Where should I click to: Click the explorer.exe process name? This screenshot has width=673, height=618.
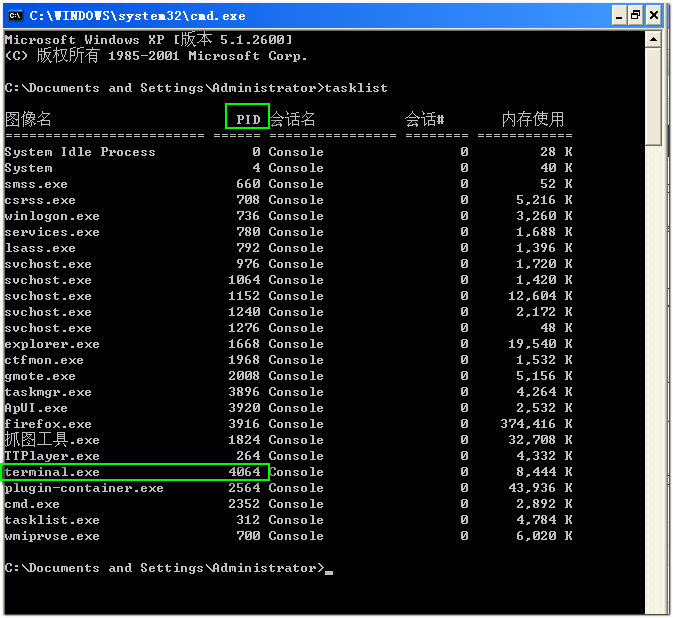(52, 344)
